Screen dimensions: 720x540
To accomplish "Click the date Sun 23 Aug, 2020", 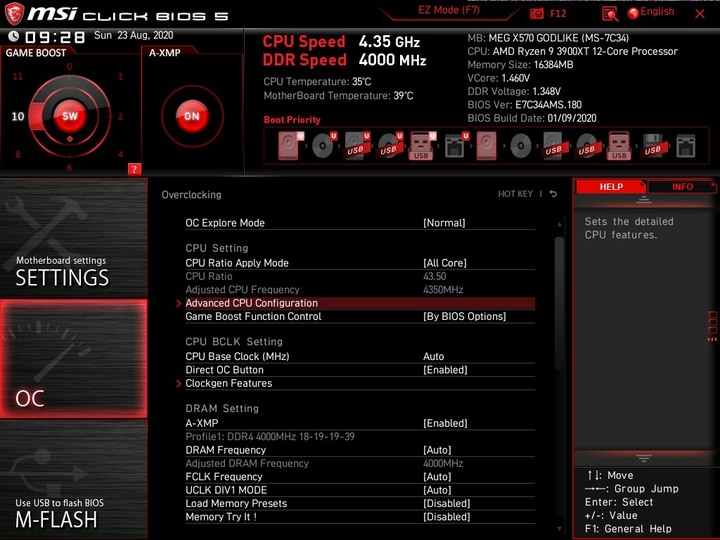I will [134, 35].
